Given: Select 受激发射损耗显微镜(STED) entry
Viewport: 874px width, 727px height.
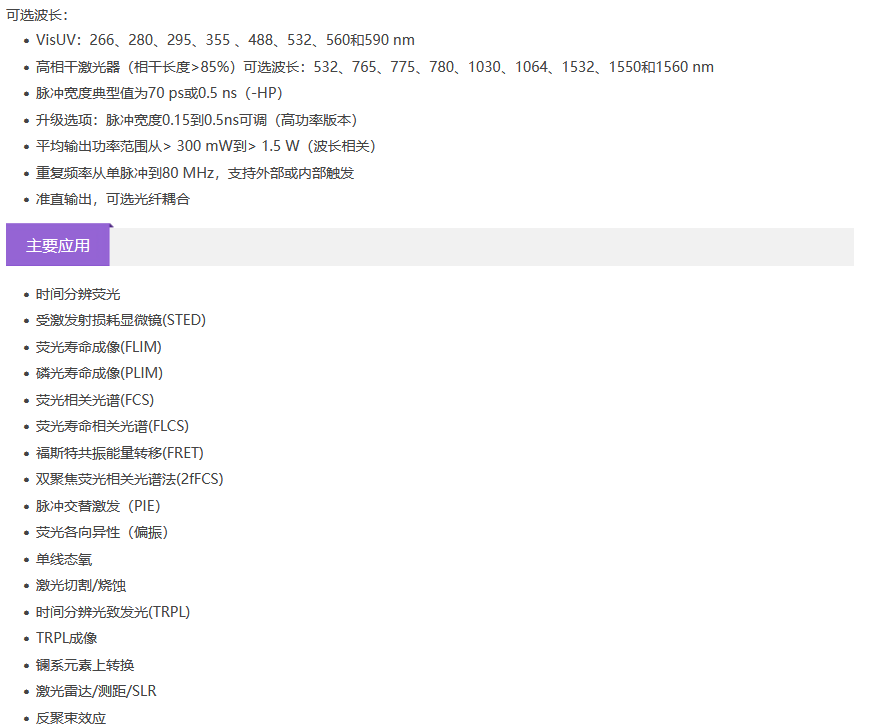Looking at the screenshot, I should tap(121, 320).
